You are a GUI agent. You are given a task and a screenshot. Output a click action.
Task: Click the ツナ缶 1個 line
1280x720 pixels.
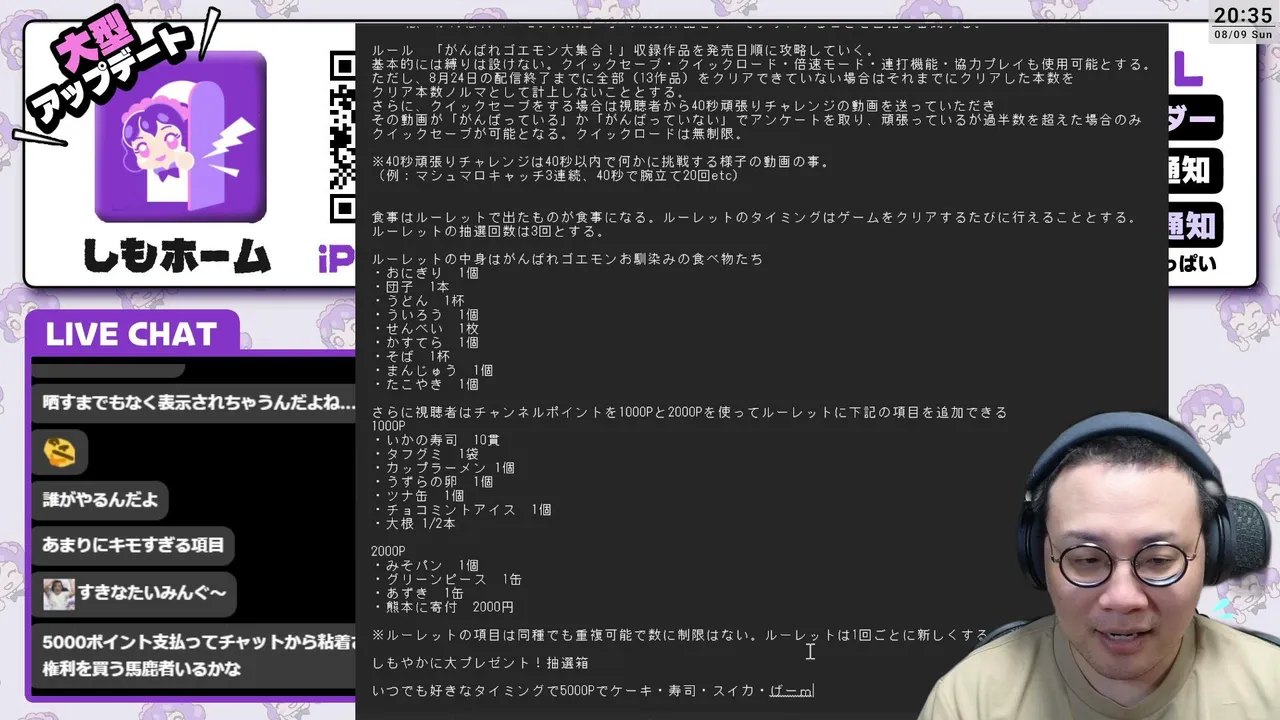418,497
